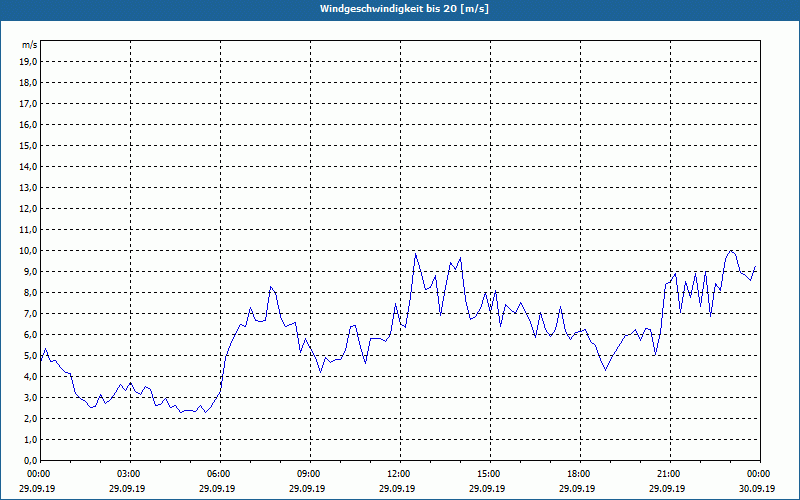Click the 12,0 y-axis label
The height and width of the screenshot is (500, 800).
tap(28, 209)
